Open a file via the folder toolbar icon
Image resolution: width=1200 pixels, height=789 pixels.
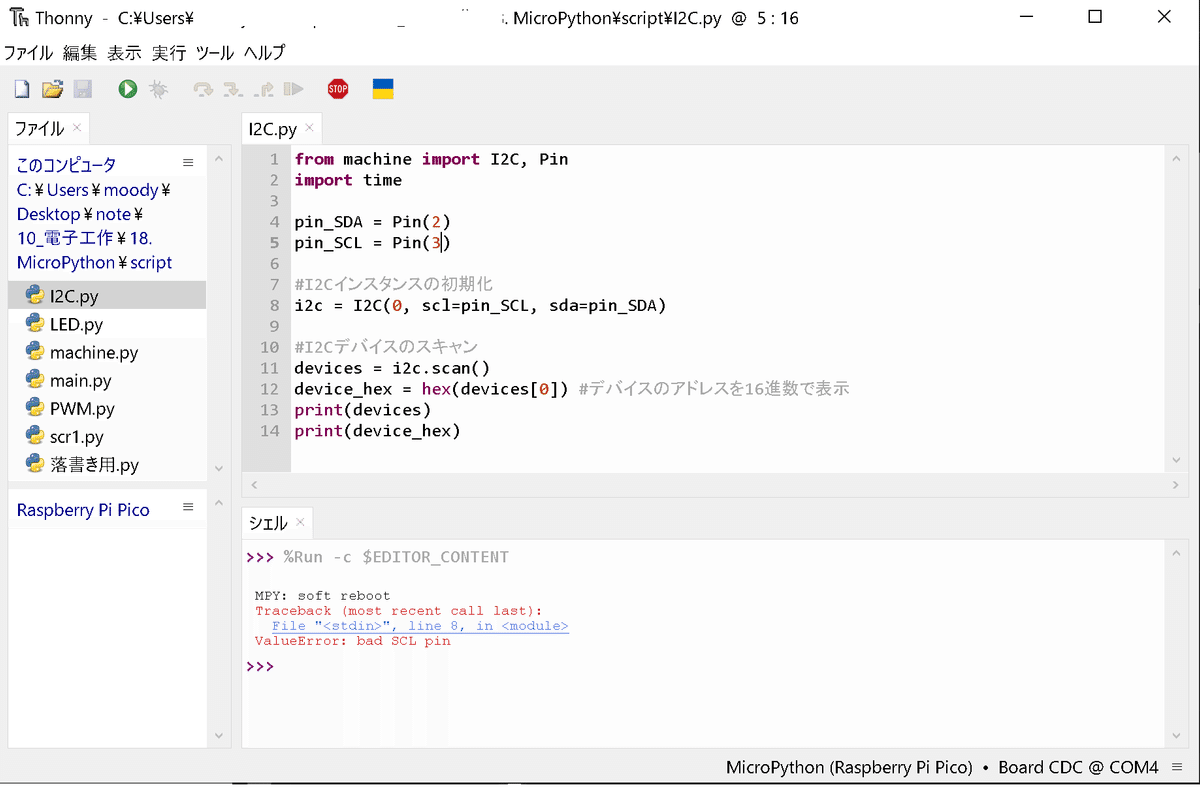(53, 88)
